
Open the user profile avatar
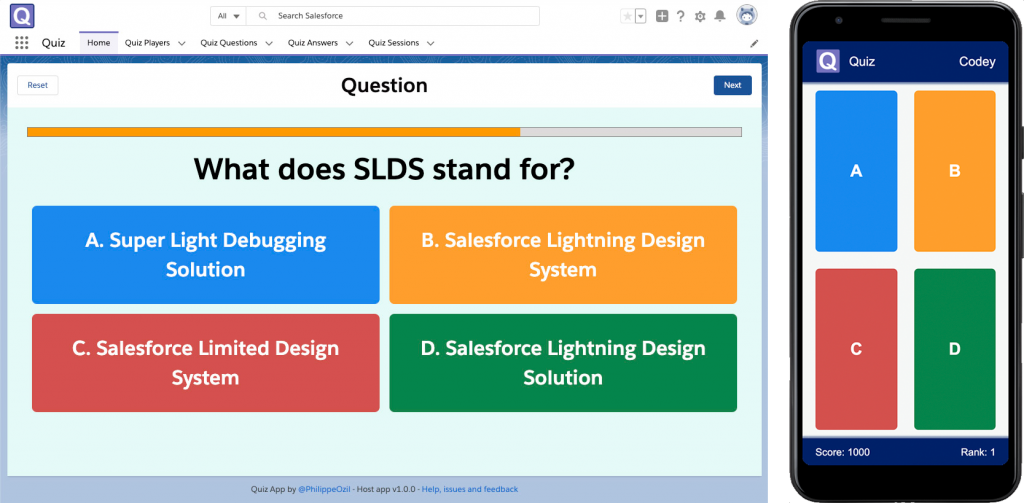[x=747, y=16]
